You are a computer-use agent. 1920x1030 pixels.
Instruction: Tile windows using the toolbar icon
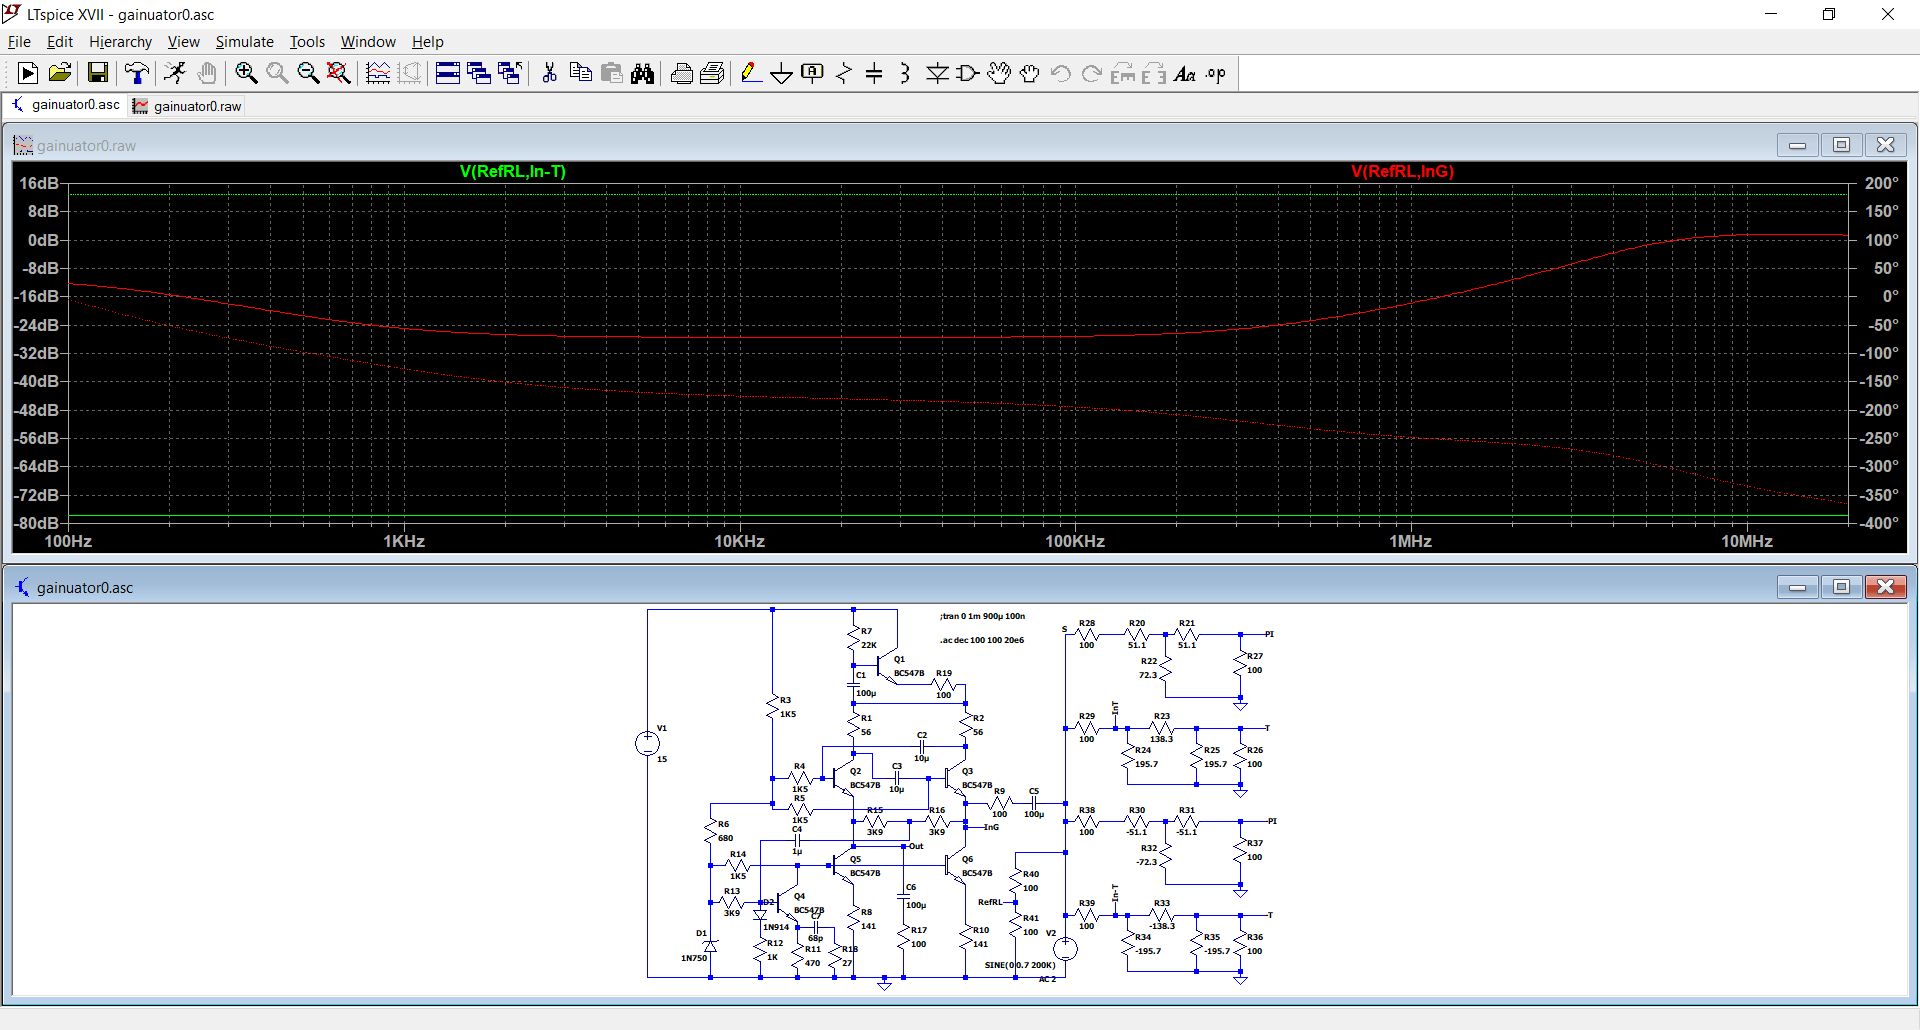click(448, 73)
